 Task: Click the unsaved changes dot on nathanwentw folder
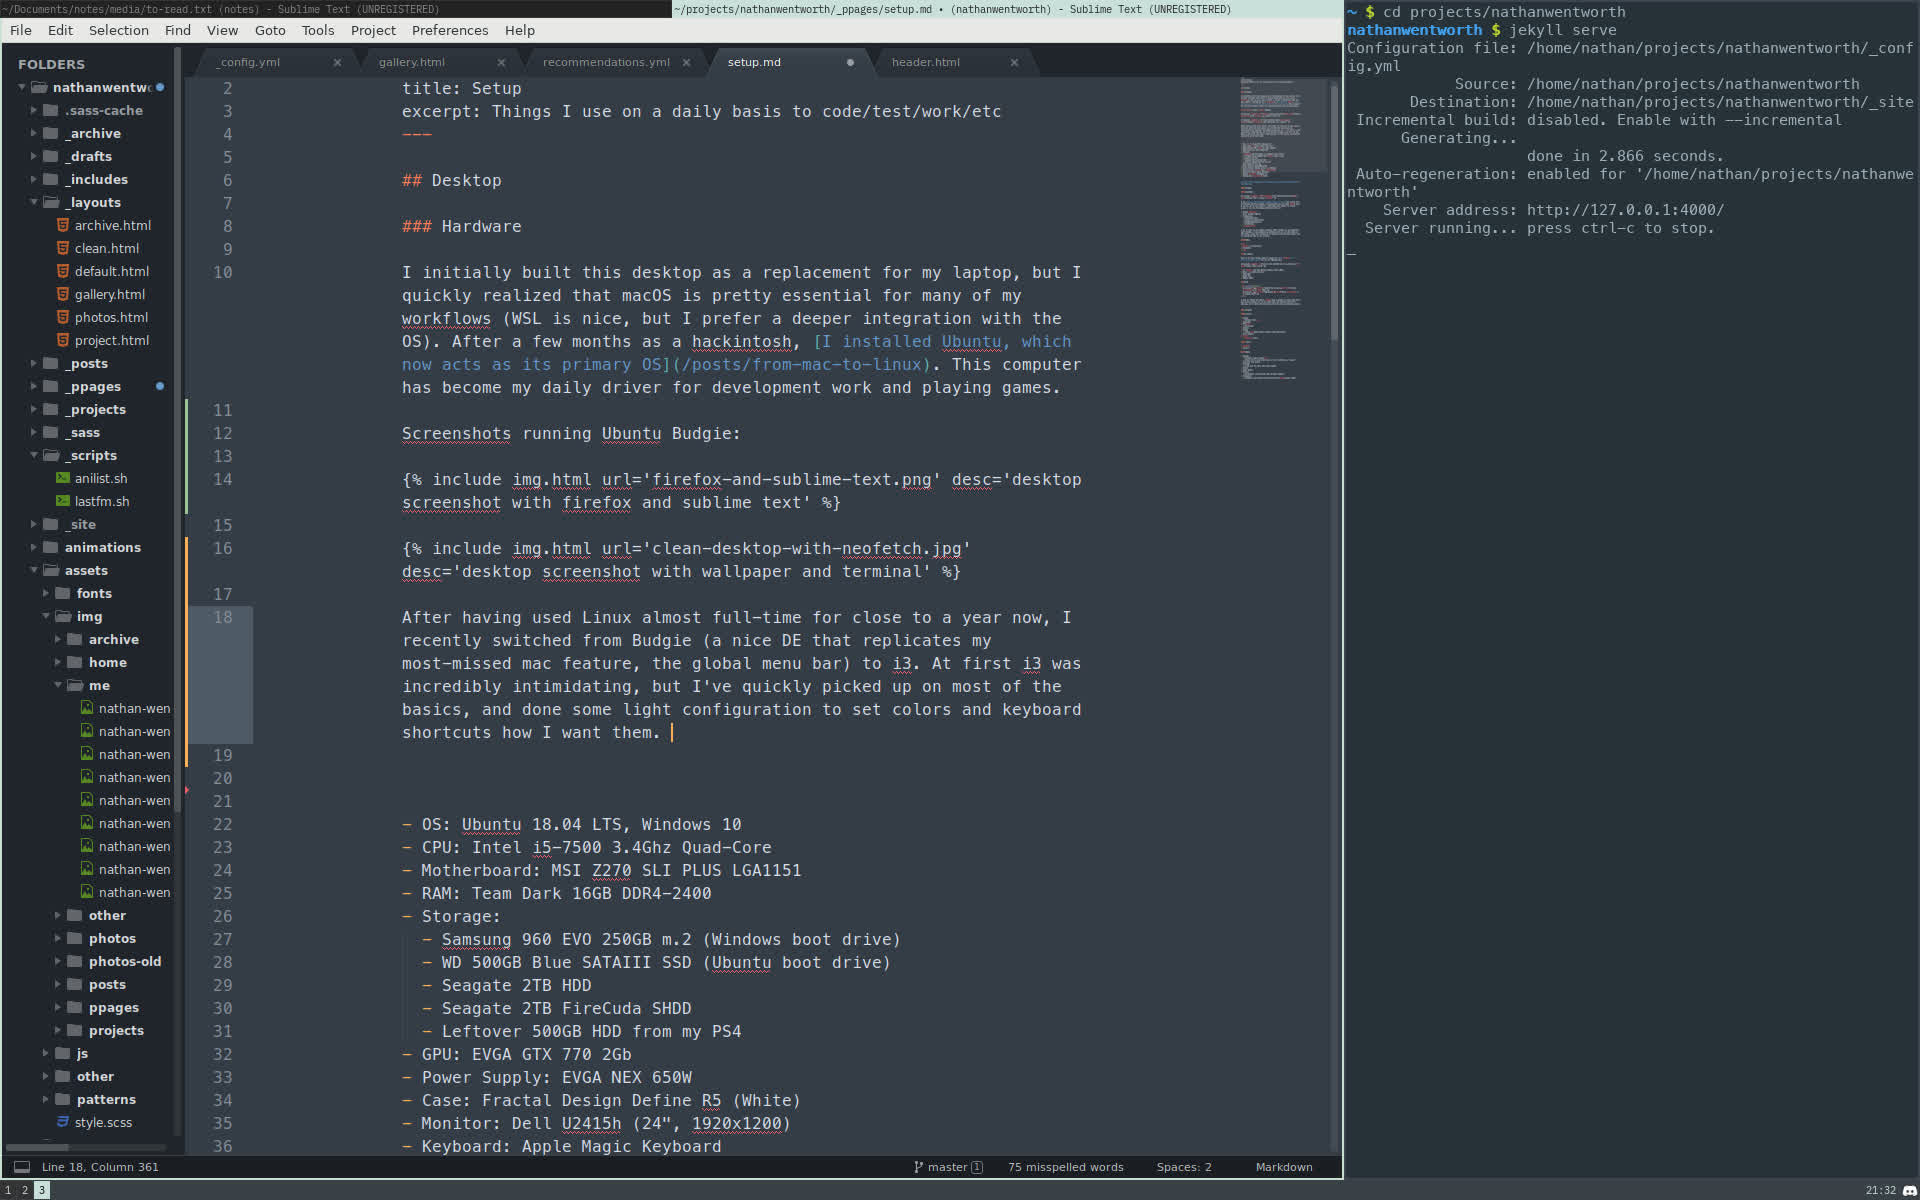coord(158,87)
